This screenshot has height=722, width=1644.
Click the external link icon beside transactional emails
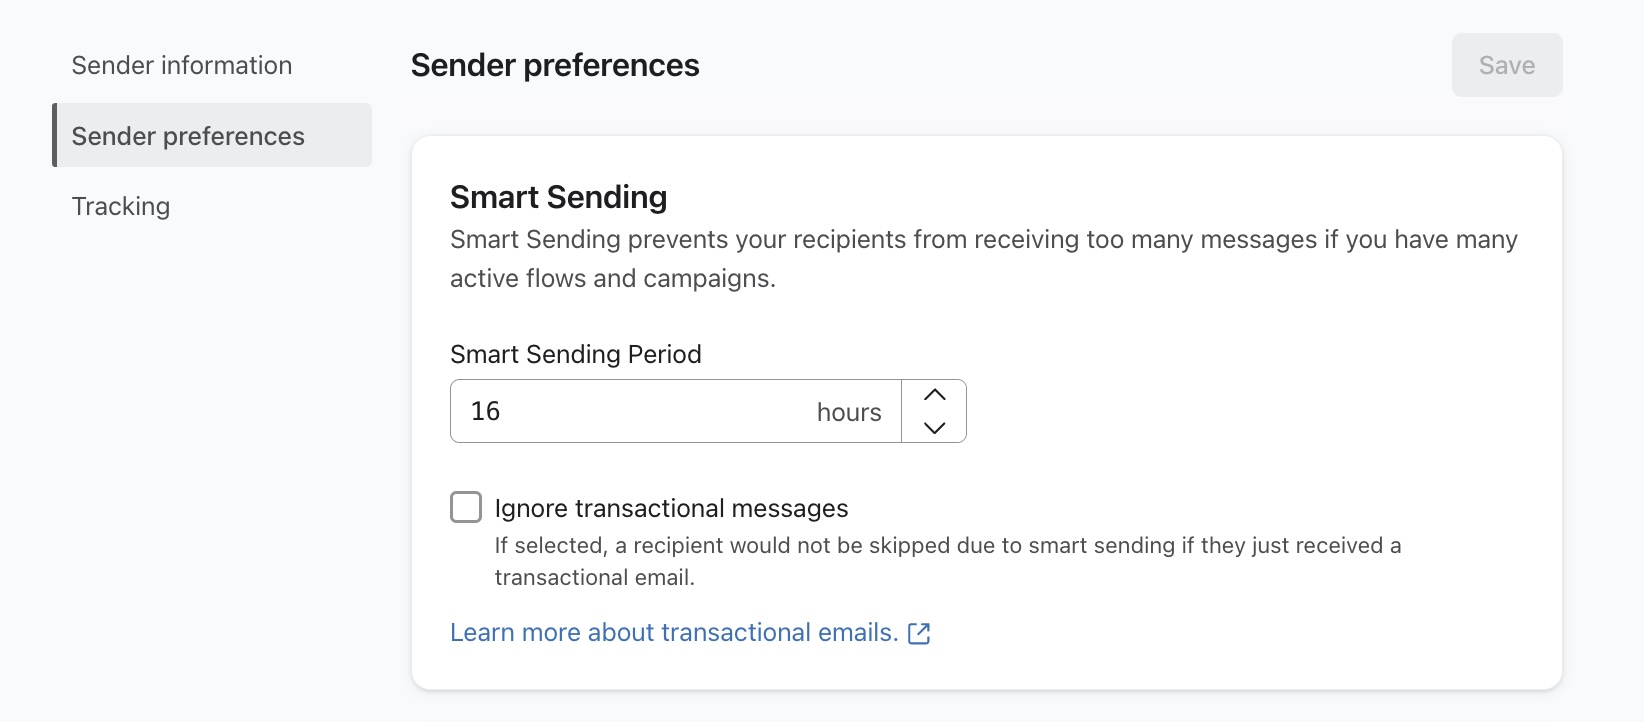919,632
